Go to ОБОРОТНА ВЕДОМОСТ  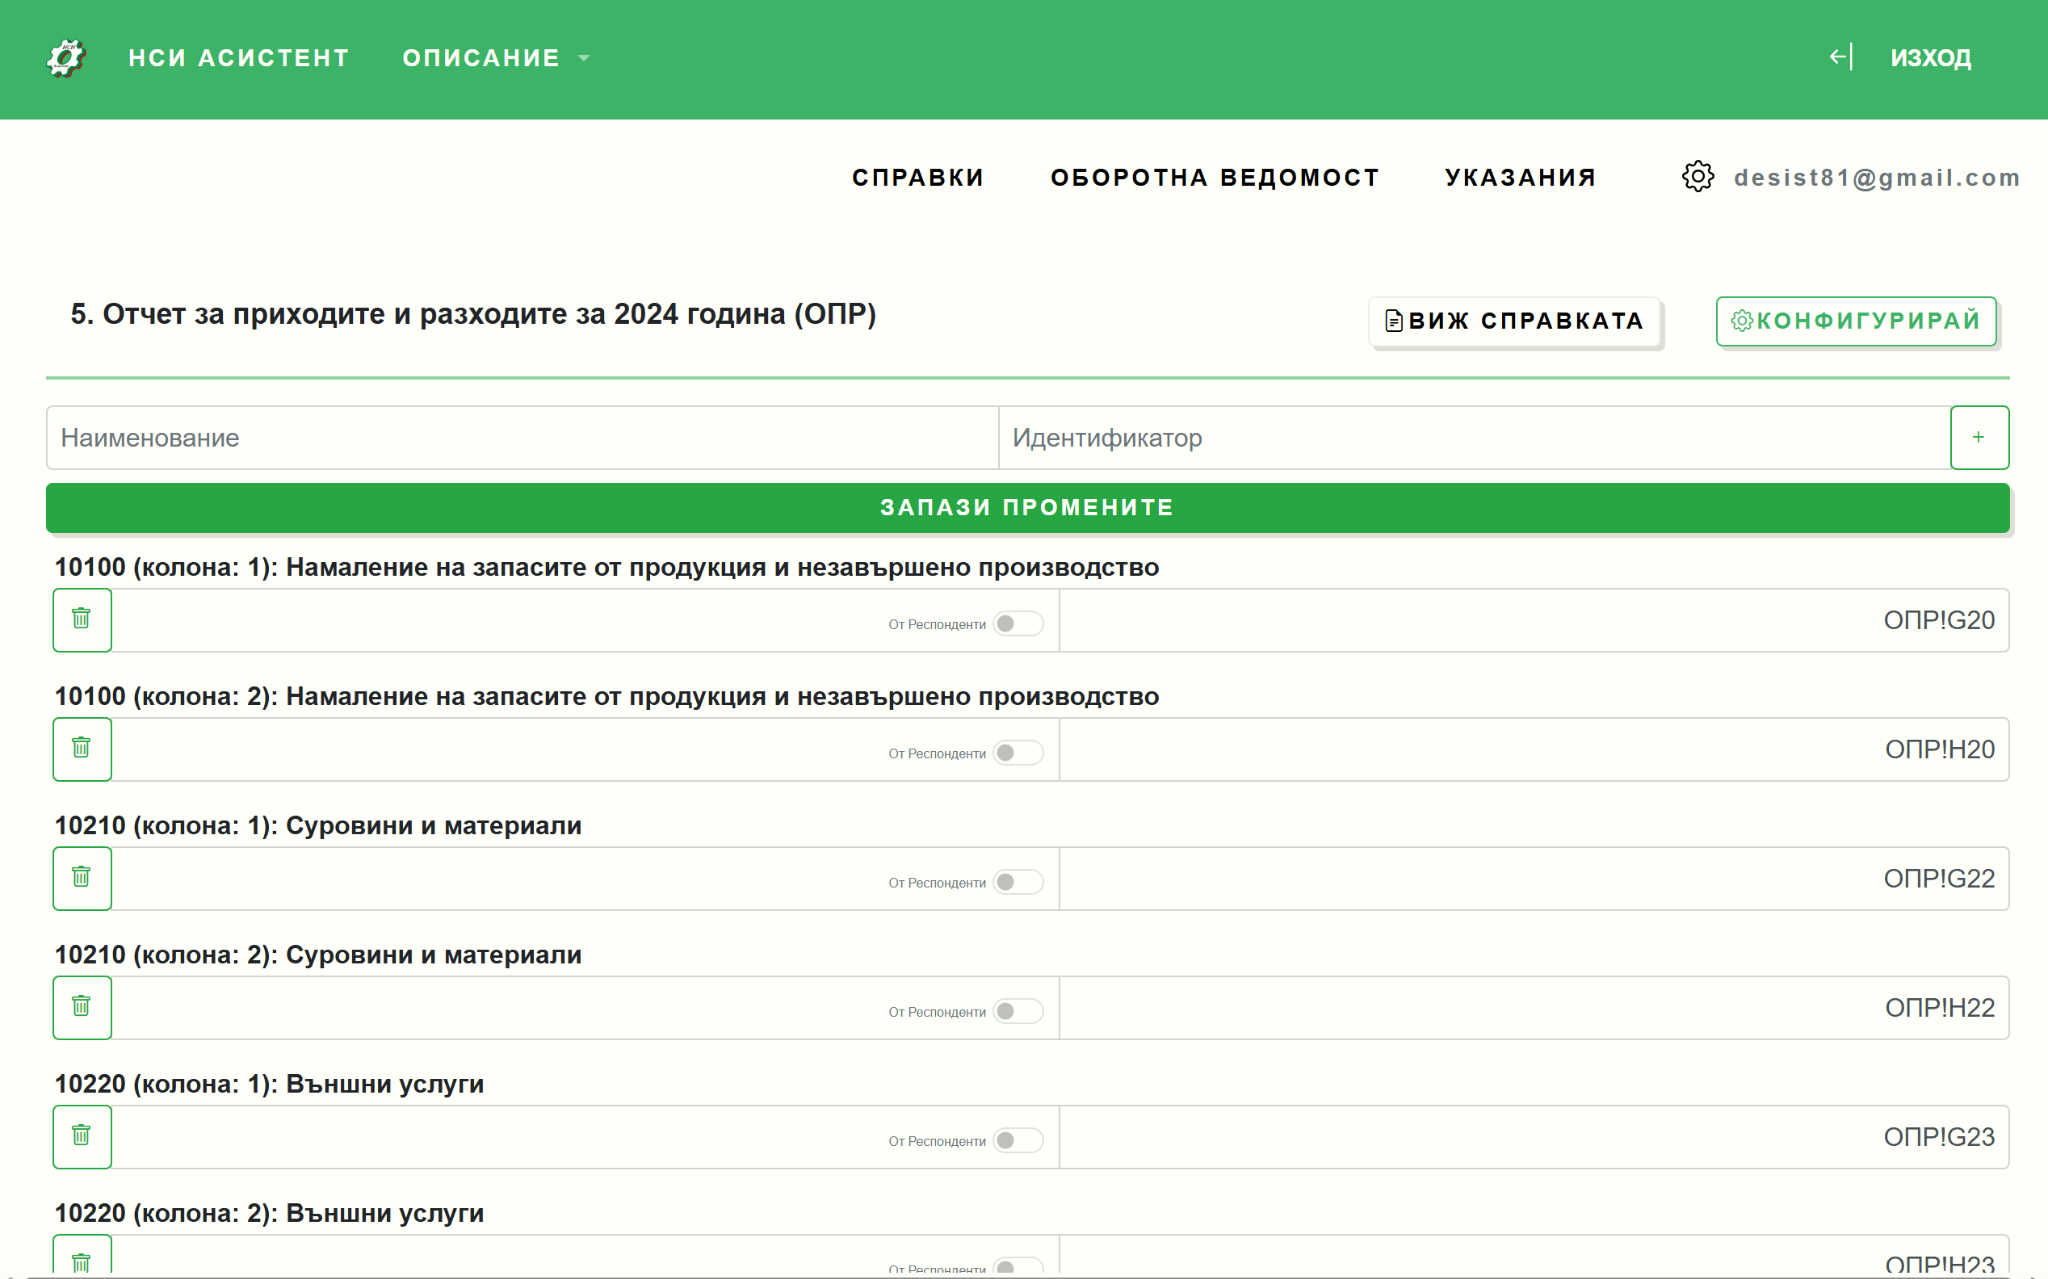point(1214,178)
